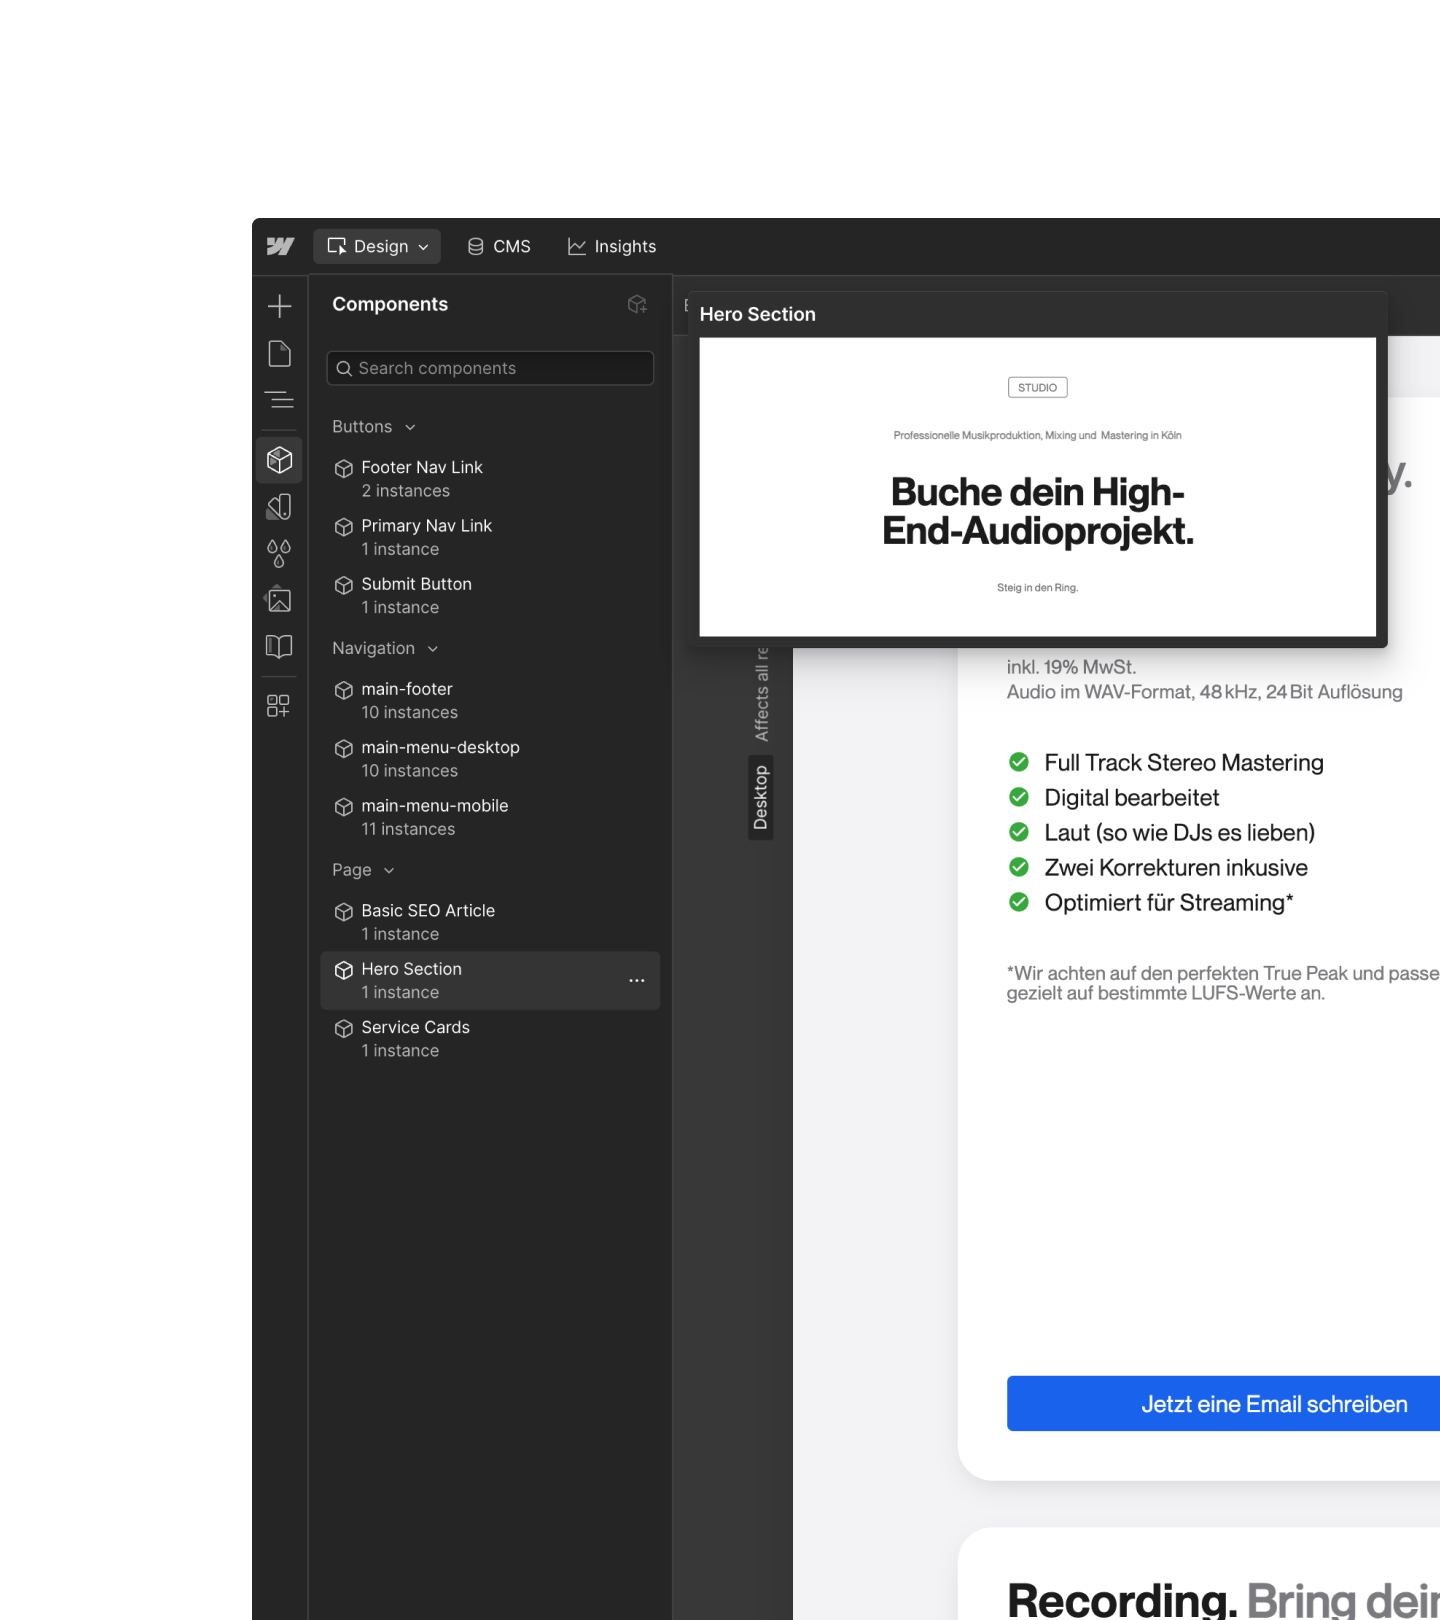The image size is (1440, 1620).
Task: Click 'Jetzt eine Email schreiben' button
Action: 1223,1403
